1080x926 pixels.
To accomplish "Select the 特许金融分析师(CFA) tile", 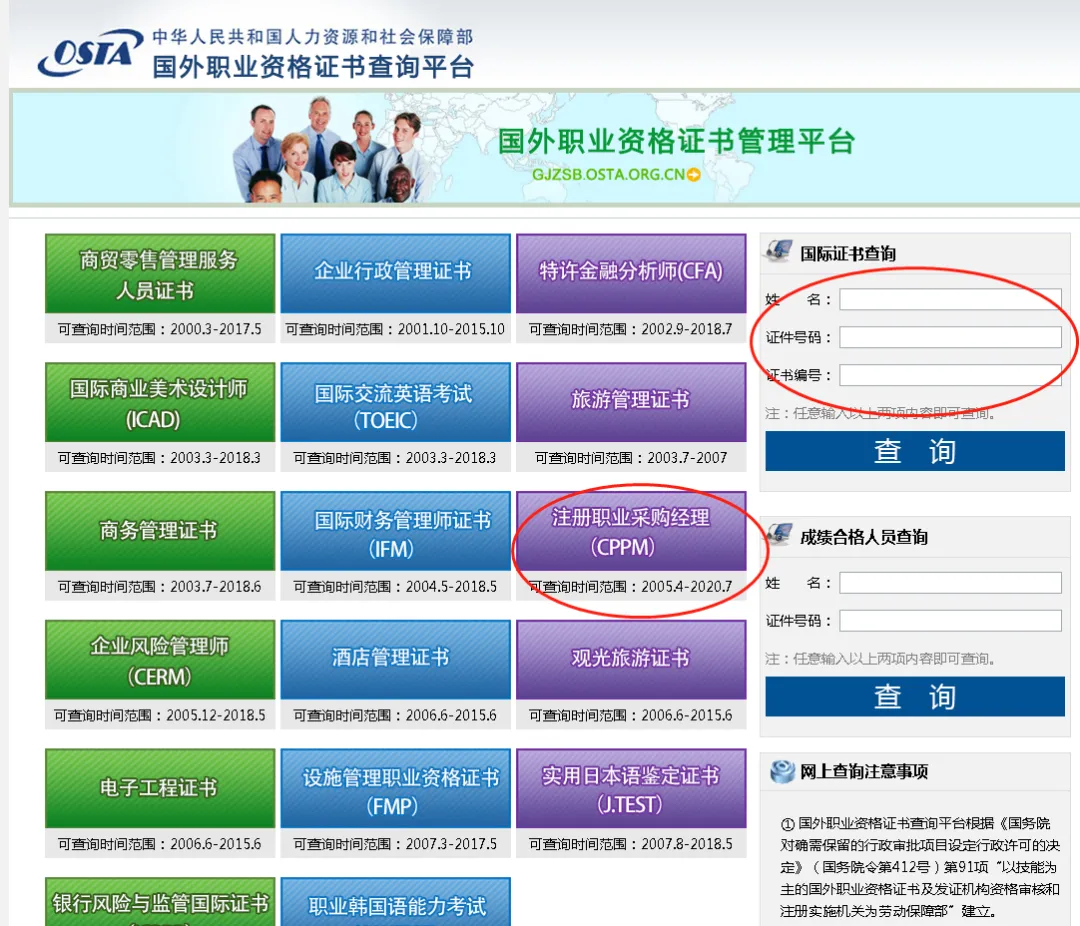I will coord(631,274).
